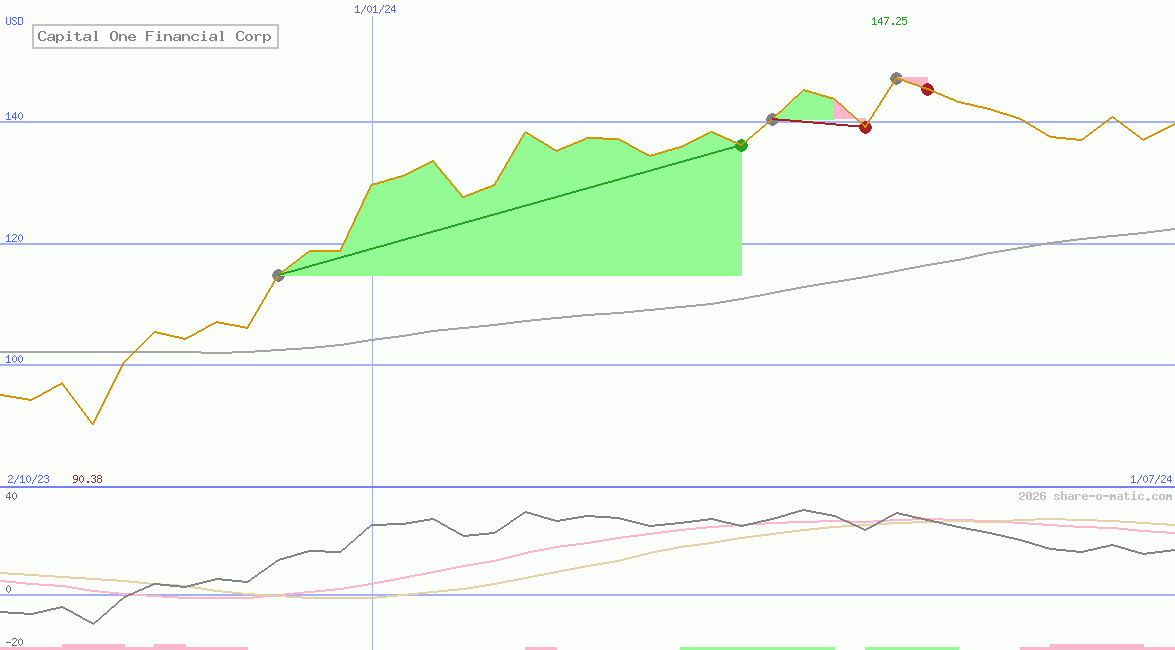Click the gray entry marker starting the green trade line
1175x650 pixels.
click(278, 275)
